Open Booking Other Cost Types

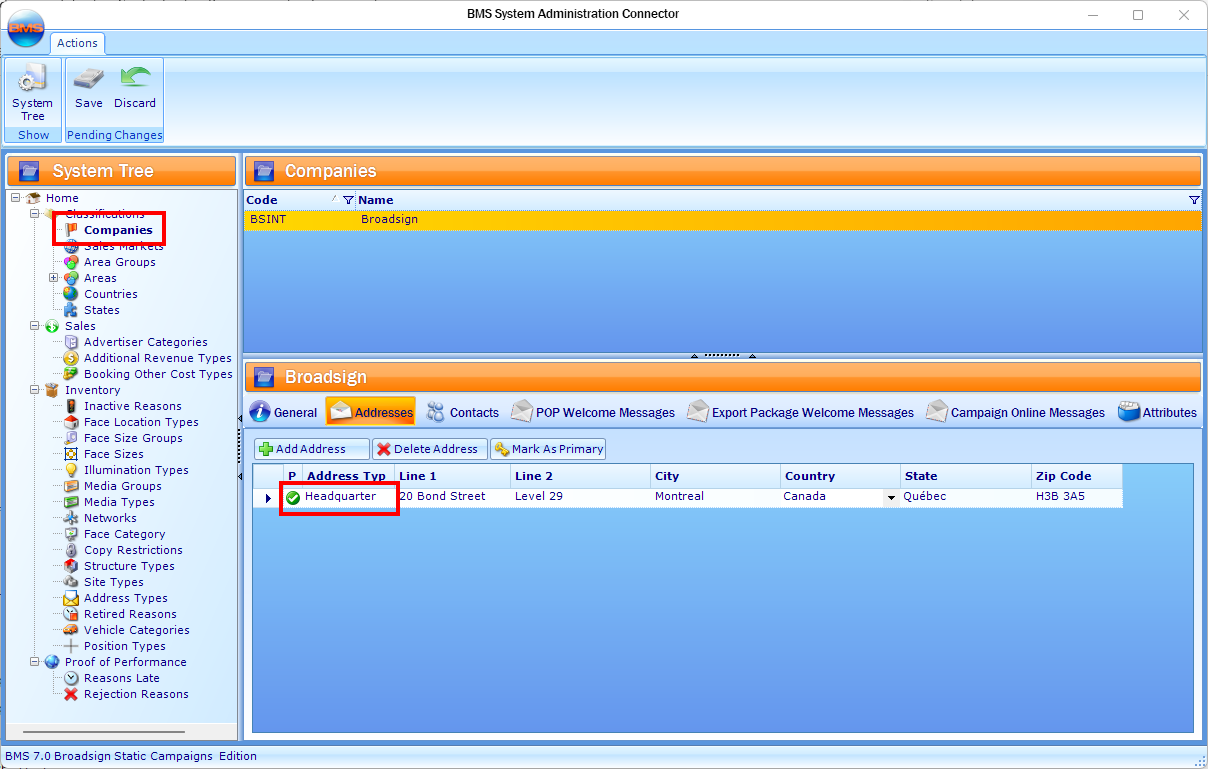(x=158, y=374)
